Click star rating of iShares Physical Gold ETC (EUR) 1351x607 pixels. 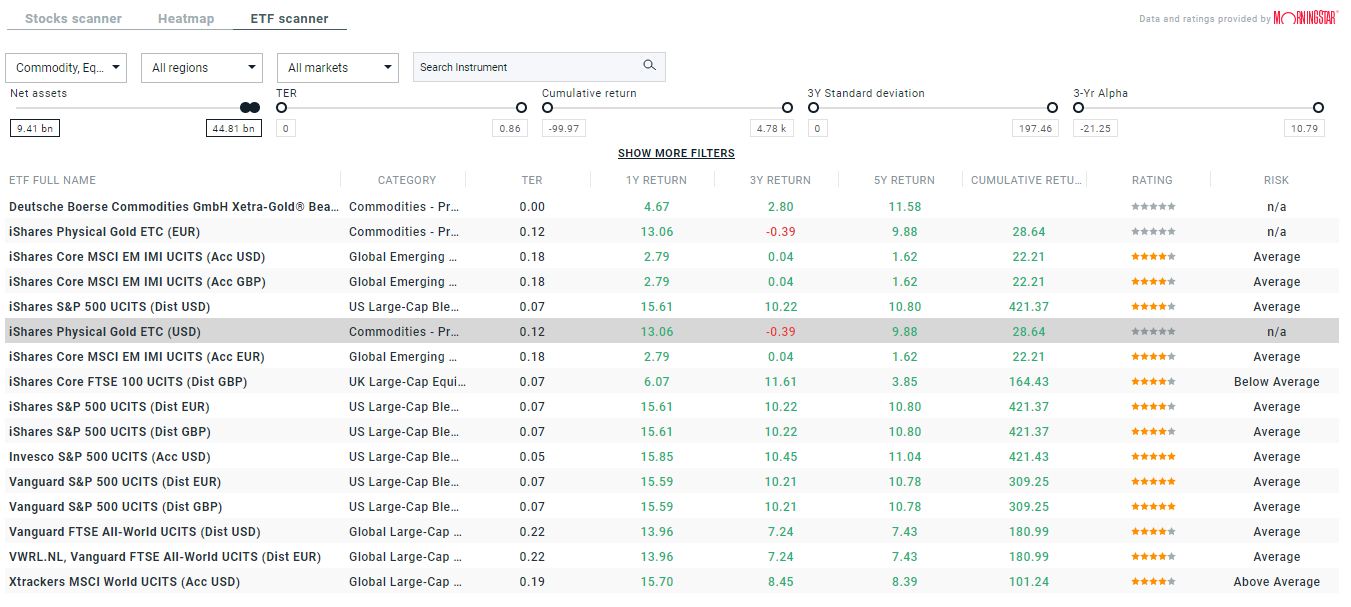tap(1152, 231)
